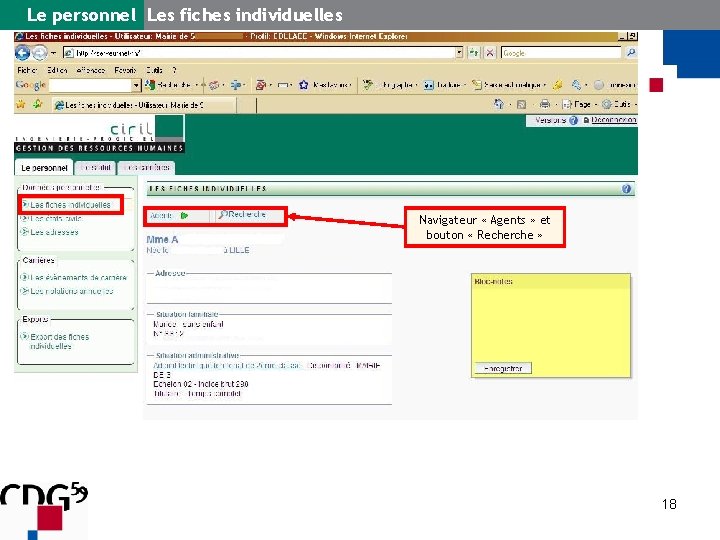Refresh the page with the green arrows button
The image size is (720, 540).
473,53
